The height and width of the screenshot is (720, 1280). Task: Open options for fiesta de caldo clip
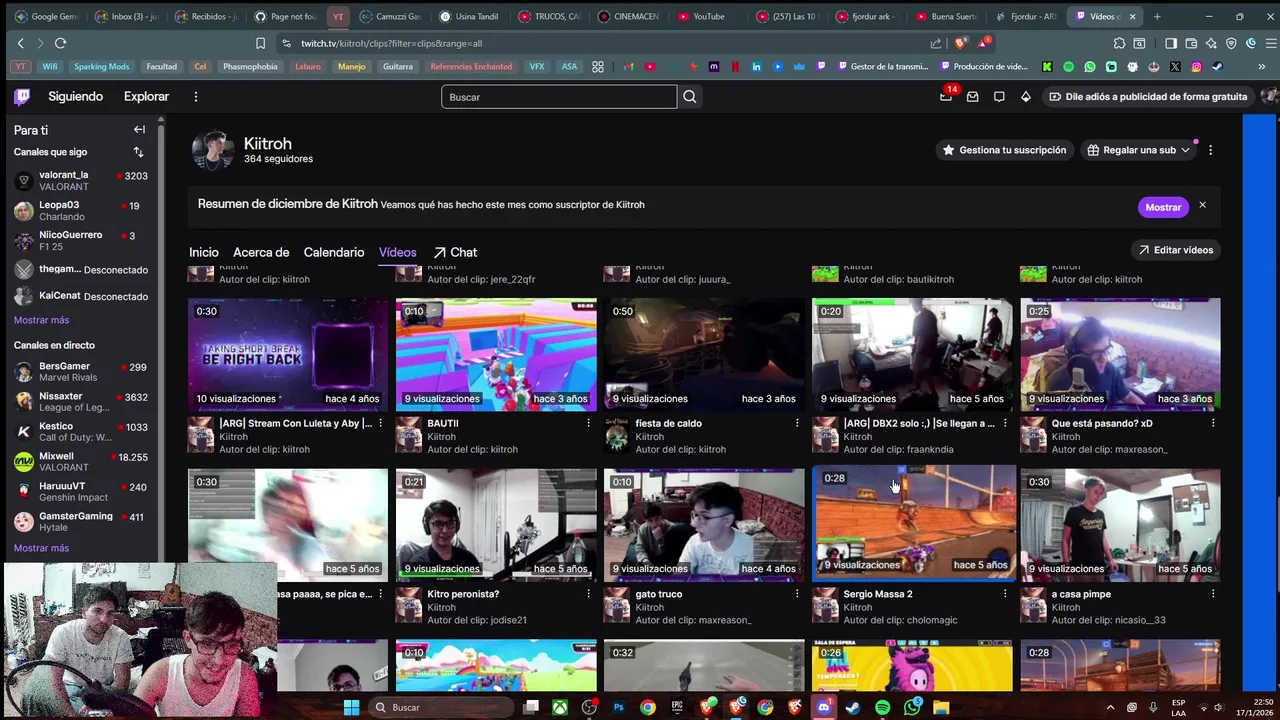tap(796, 424)
